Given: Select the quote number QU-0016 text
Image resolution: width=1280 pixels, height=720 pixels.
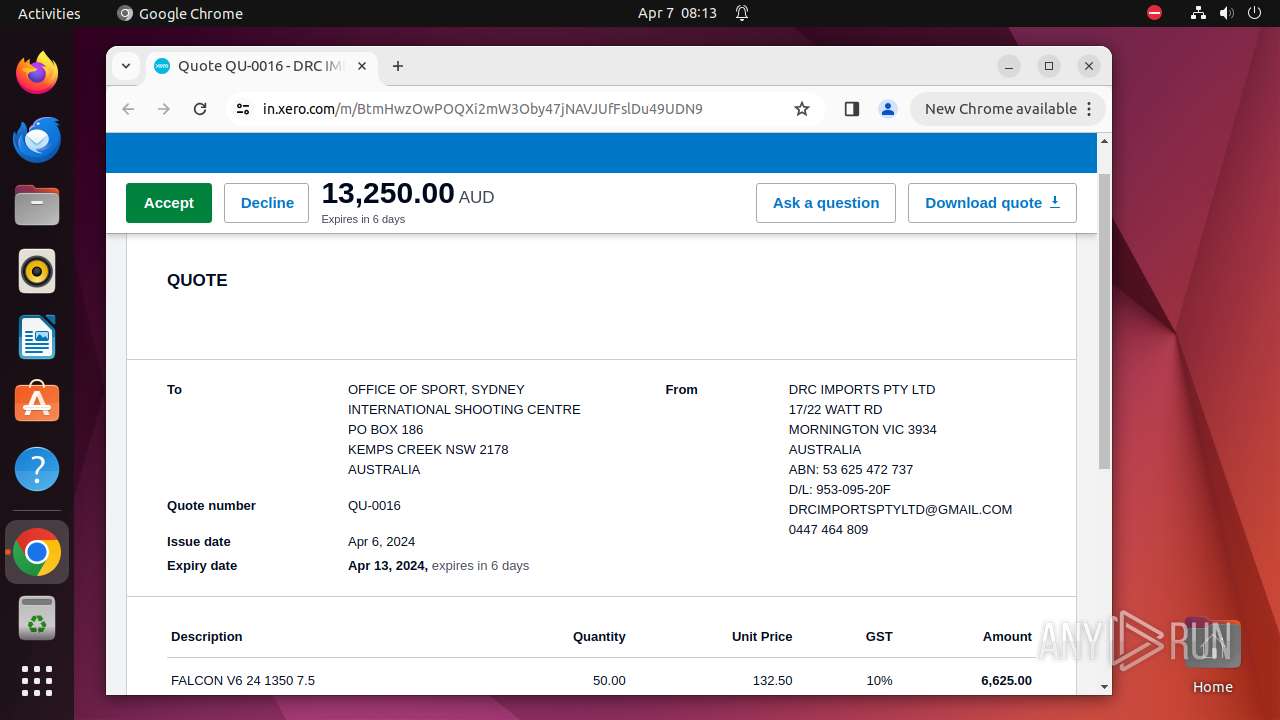Looking at the screenshot, I should point(374,506).
